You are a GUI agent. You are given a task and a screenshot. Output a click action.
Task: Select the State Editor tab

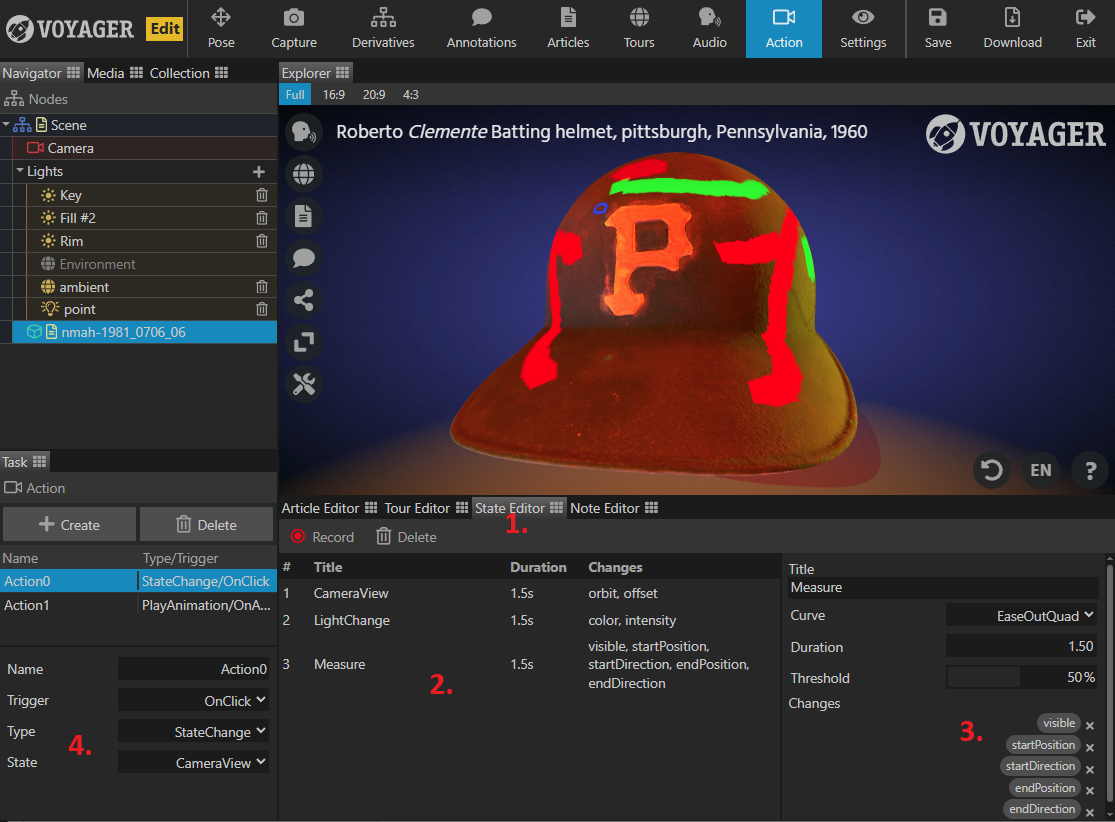pyautogui.click(x=519, y=508)
